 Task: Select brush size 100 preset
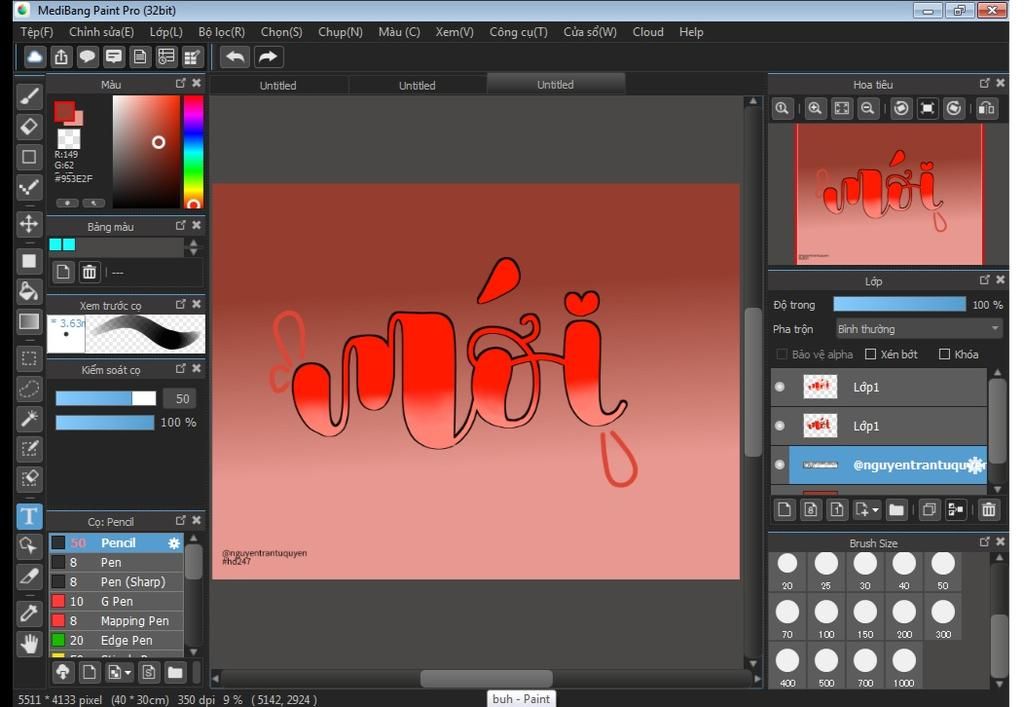[826, 620]
